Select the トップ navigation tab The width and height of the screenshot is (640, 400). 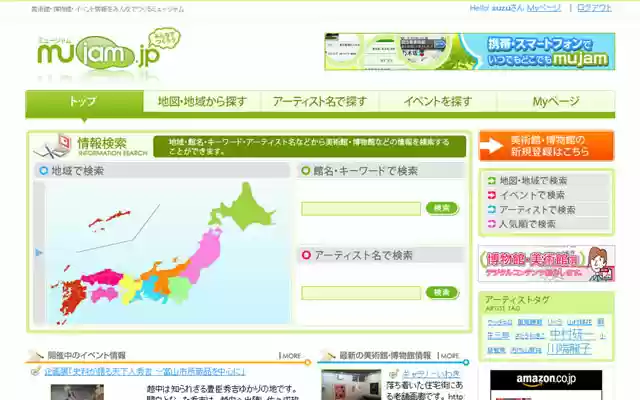[x=84, y=101]
